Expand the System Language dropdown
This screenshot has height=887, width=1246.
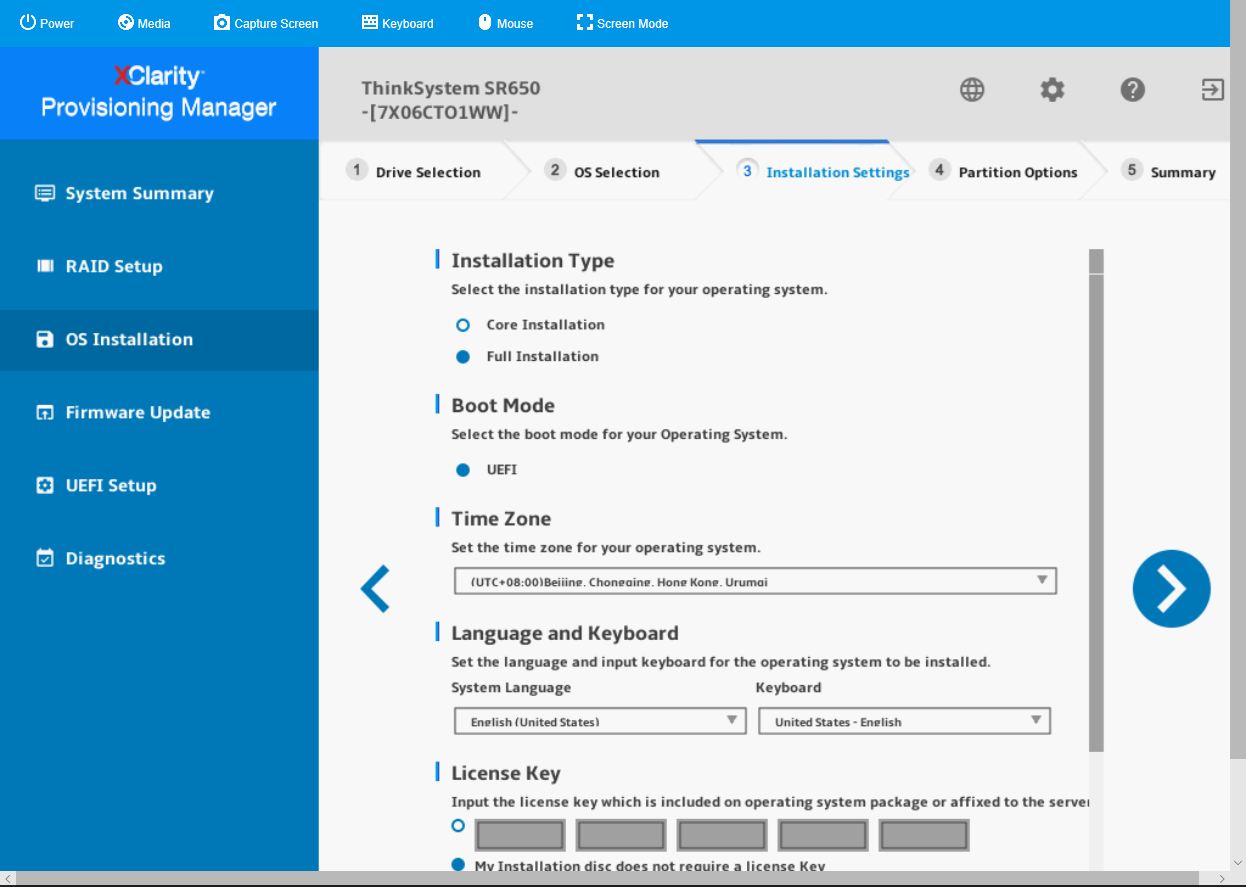[x=600, y=721]
